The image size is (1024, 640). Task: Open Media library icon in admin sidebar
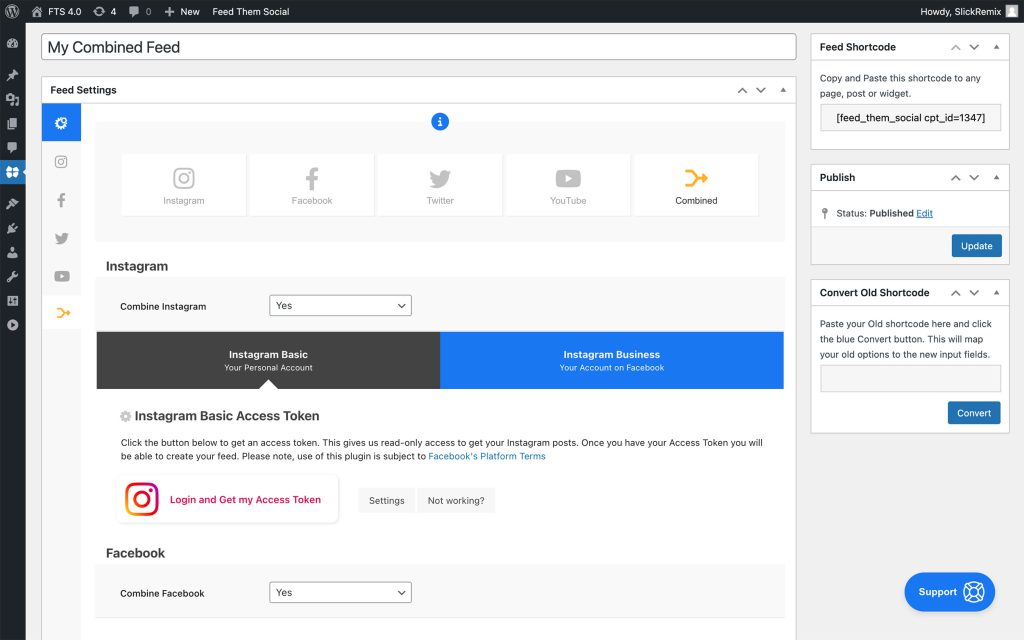pos(12,99)
